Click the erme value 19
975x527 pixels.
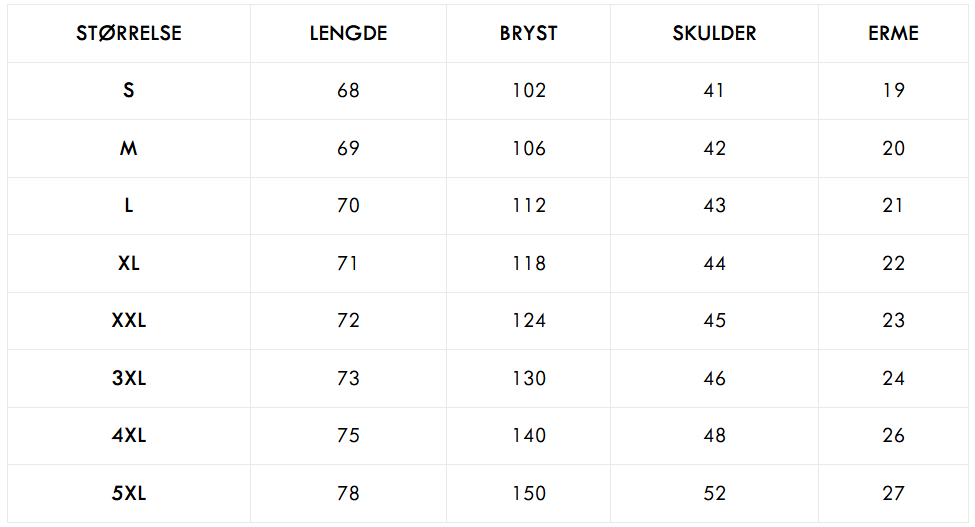[894, 91]
